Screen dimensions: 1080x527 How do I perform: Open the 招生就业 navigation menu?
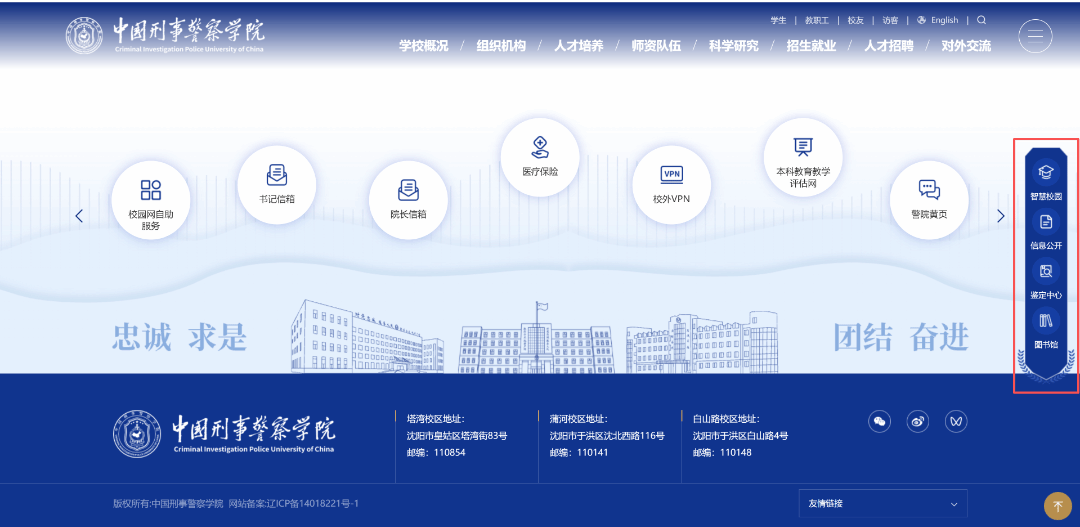811,46
